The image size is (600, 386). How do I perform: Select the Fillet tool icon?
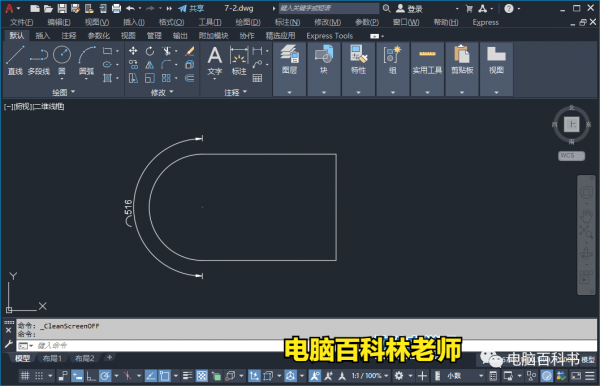point(166,64)
